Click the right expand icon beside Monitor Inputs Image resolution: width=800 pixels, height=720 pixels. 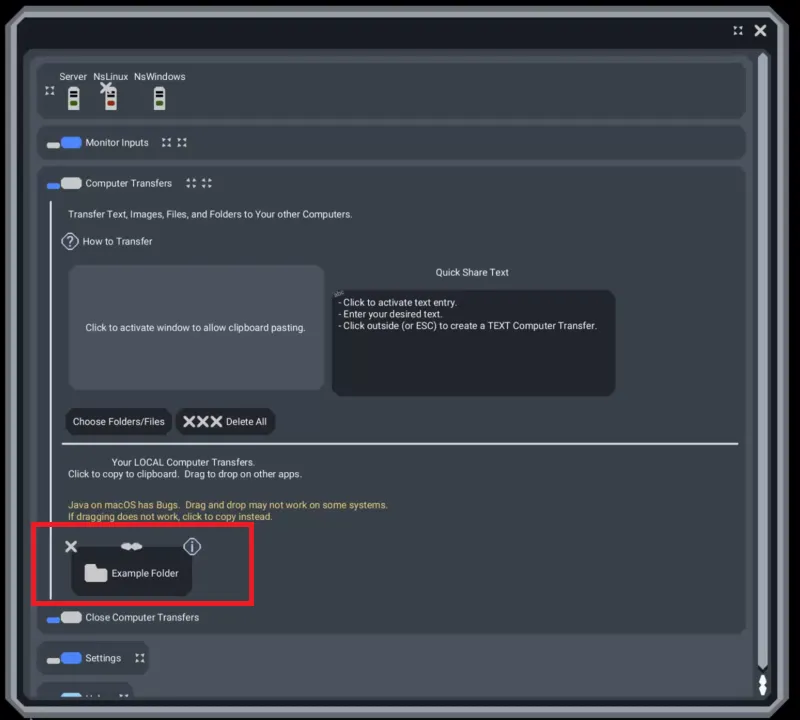click(182, 142)
